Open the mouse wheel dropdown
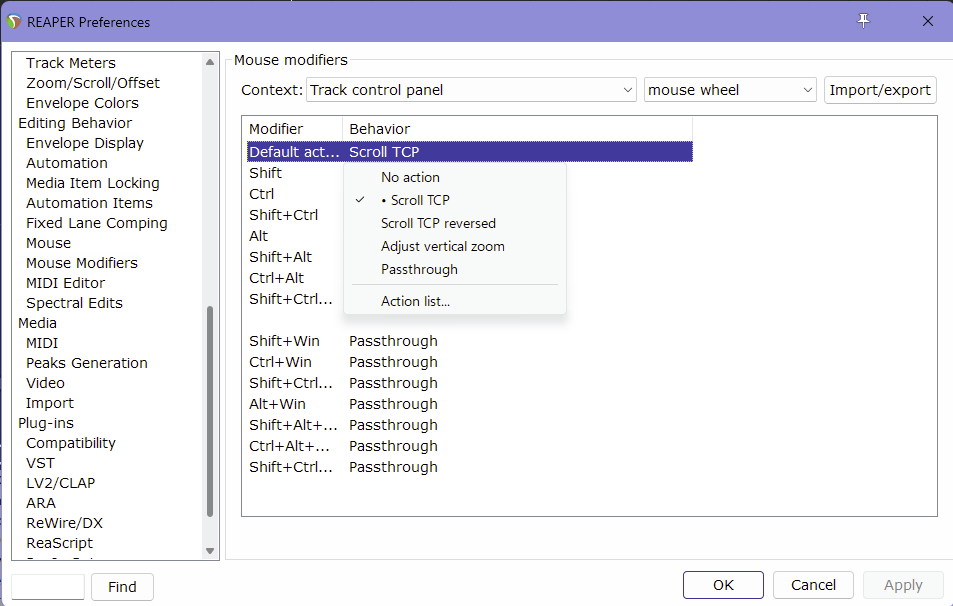The height and width of the screenshot is (606, 953). 730,90
